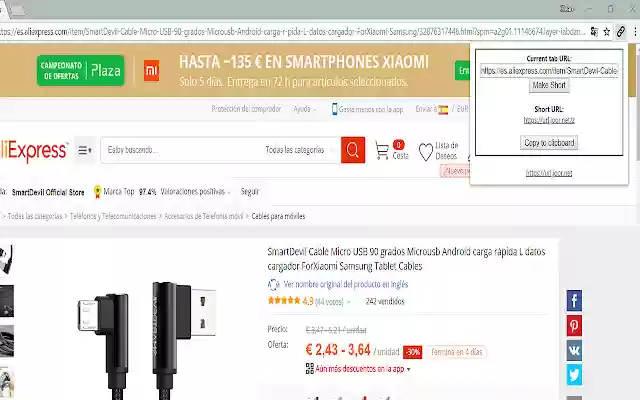Open the Chrome three-dot menu
Screen dimensions: 640x400
[635, 31]
